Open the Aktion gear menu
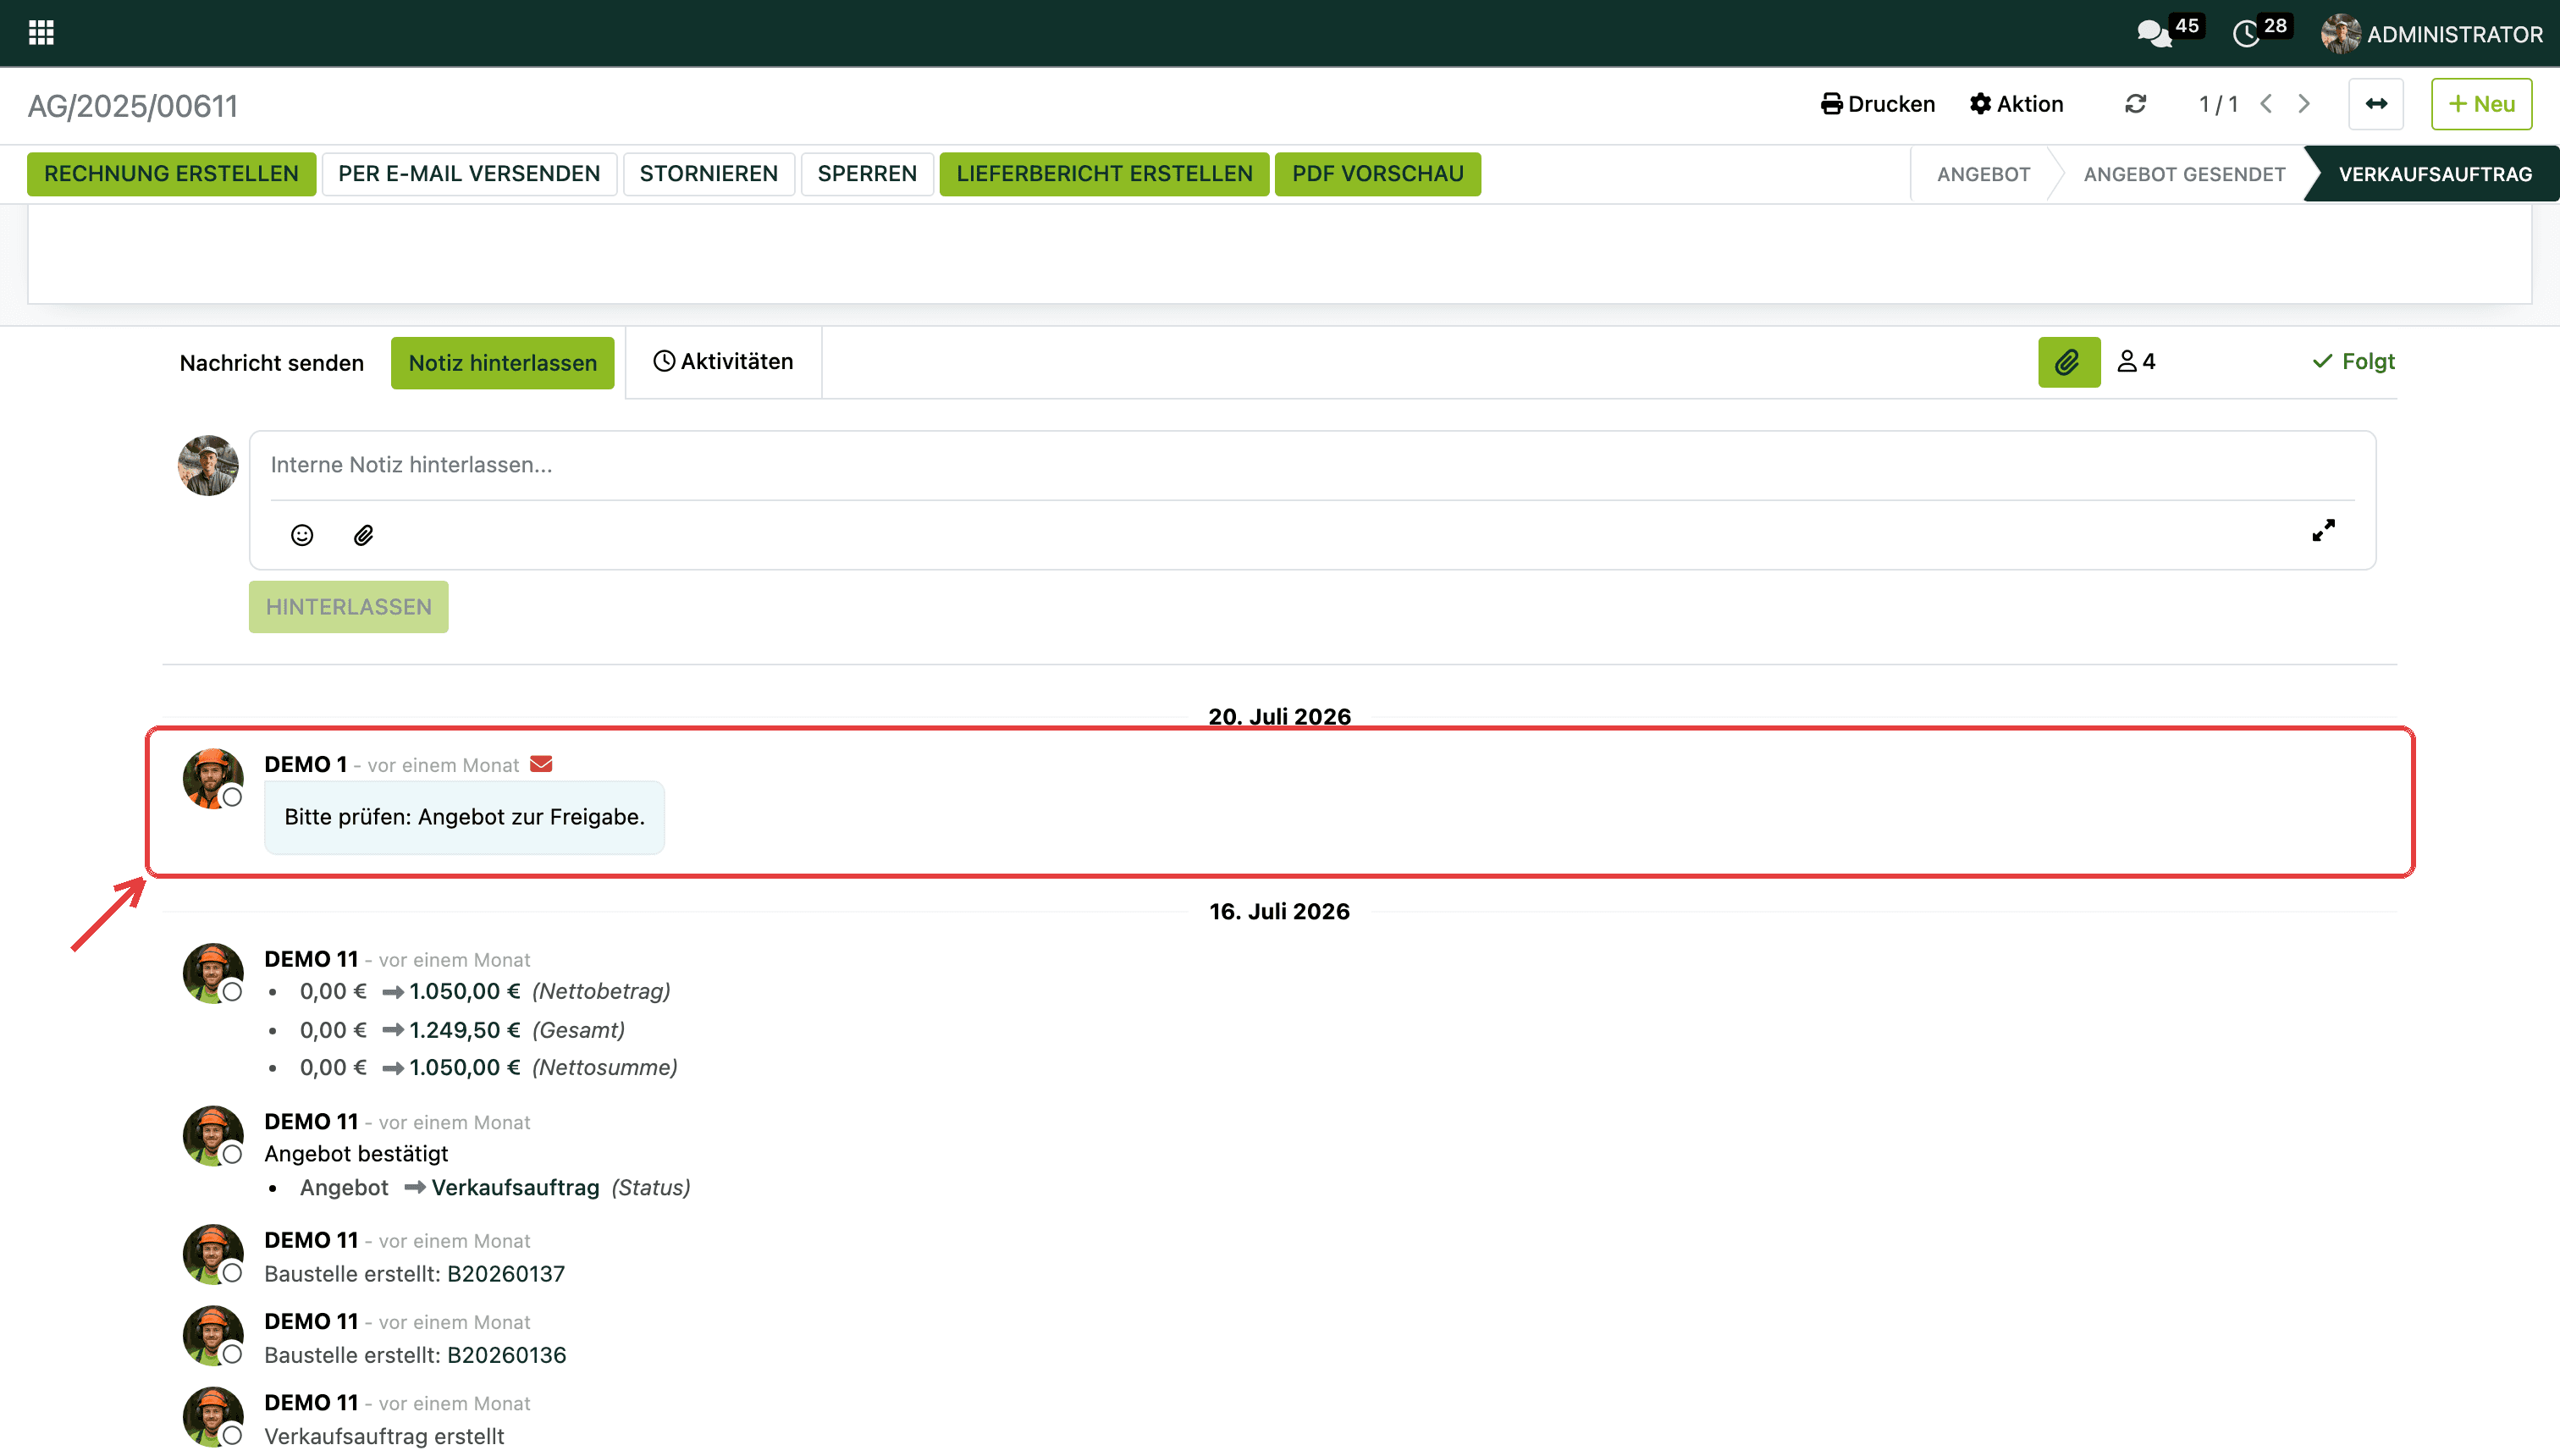This screenshot has height=1456, width=2560. [x=2016, y=104]
